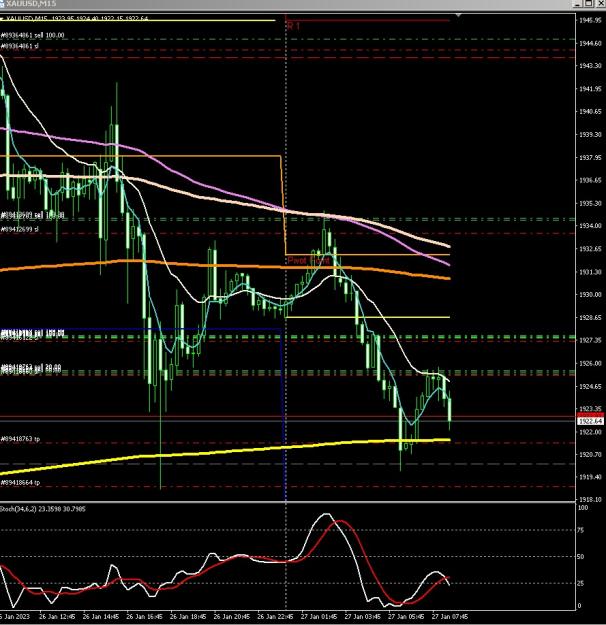Toggle the one-click trading arrow before XAUUSD,M15
This screenshot has height=625, width=606.
2,19
